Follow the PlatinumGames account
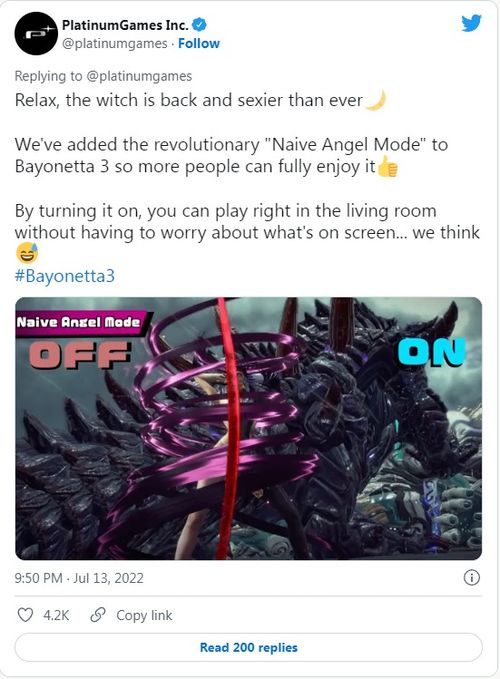 199,44
